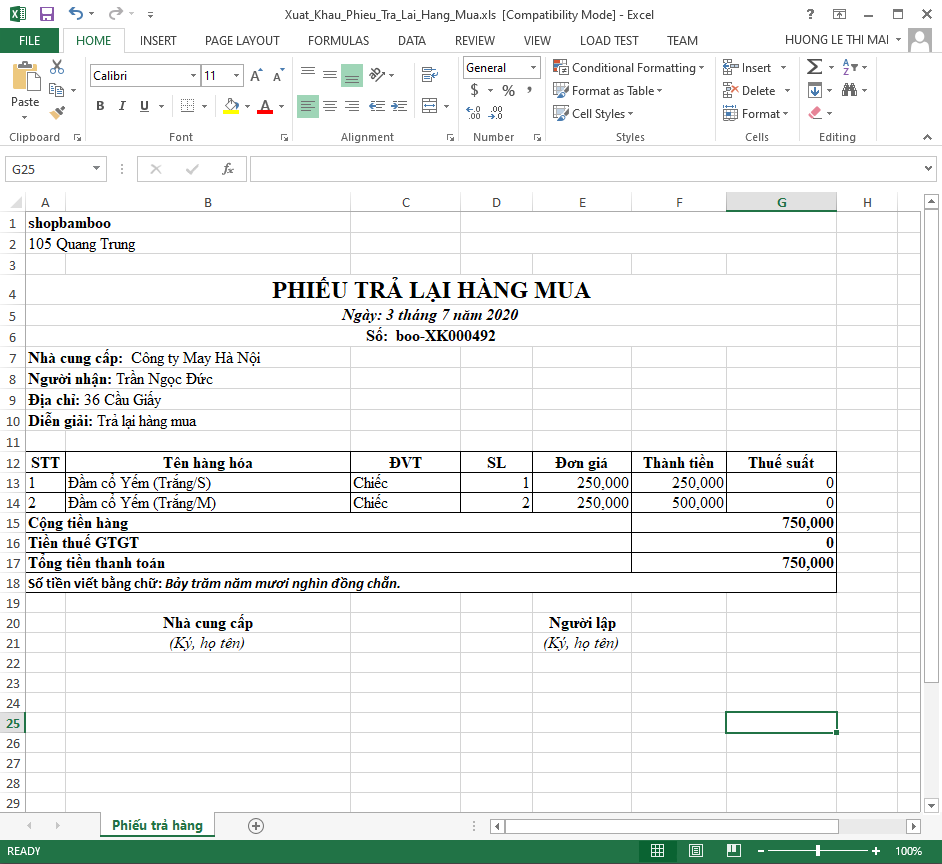Toggle Align Left alignment
942x864 pixels.
[308, 106]
